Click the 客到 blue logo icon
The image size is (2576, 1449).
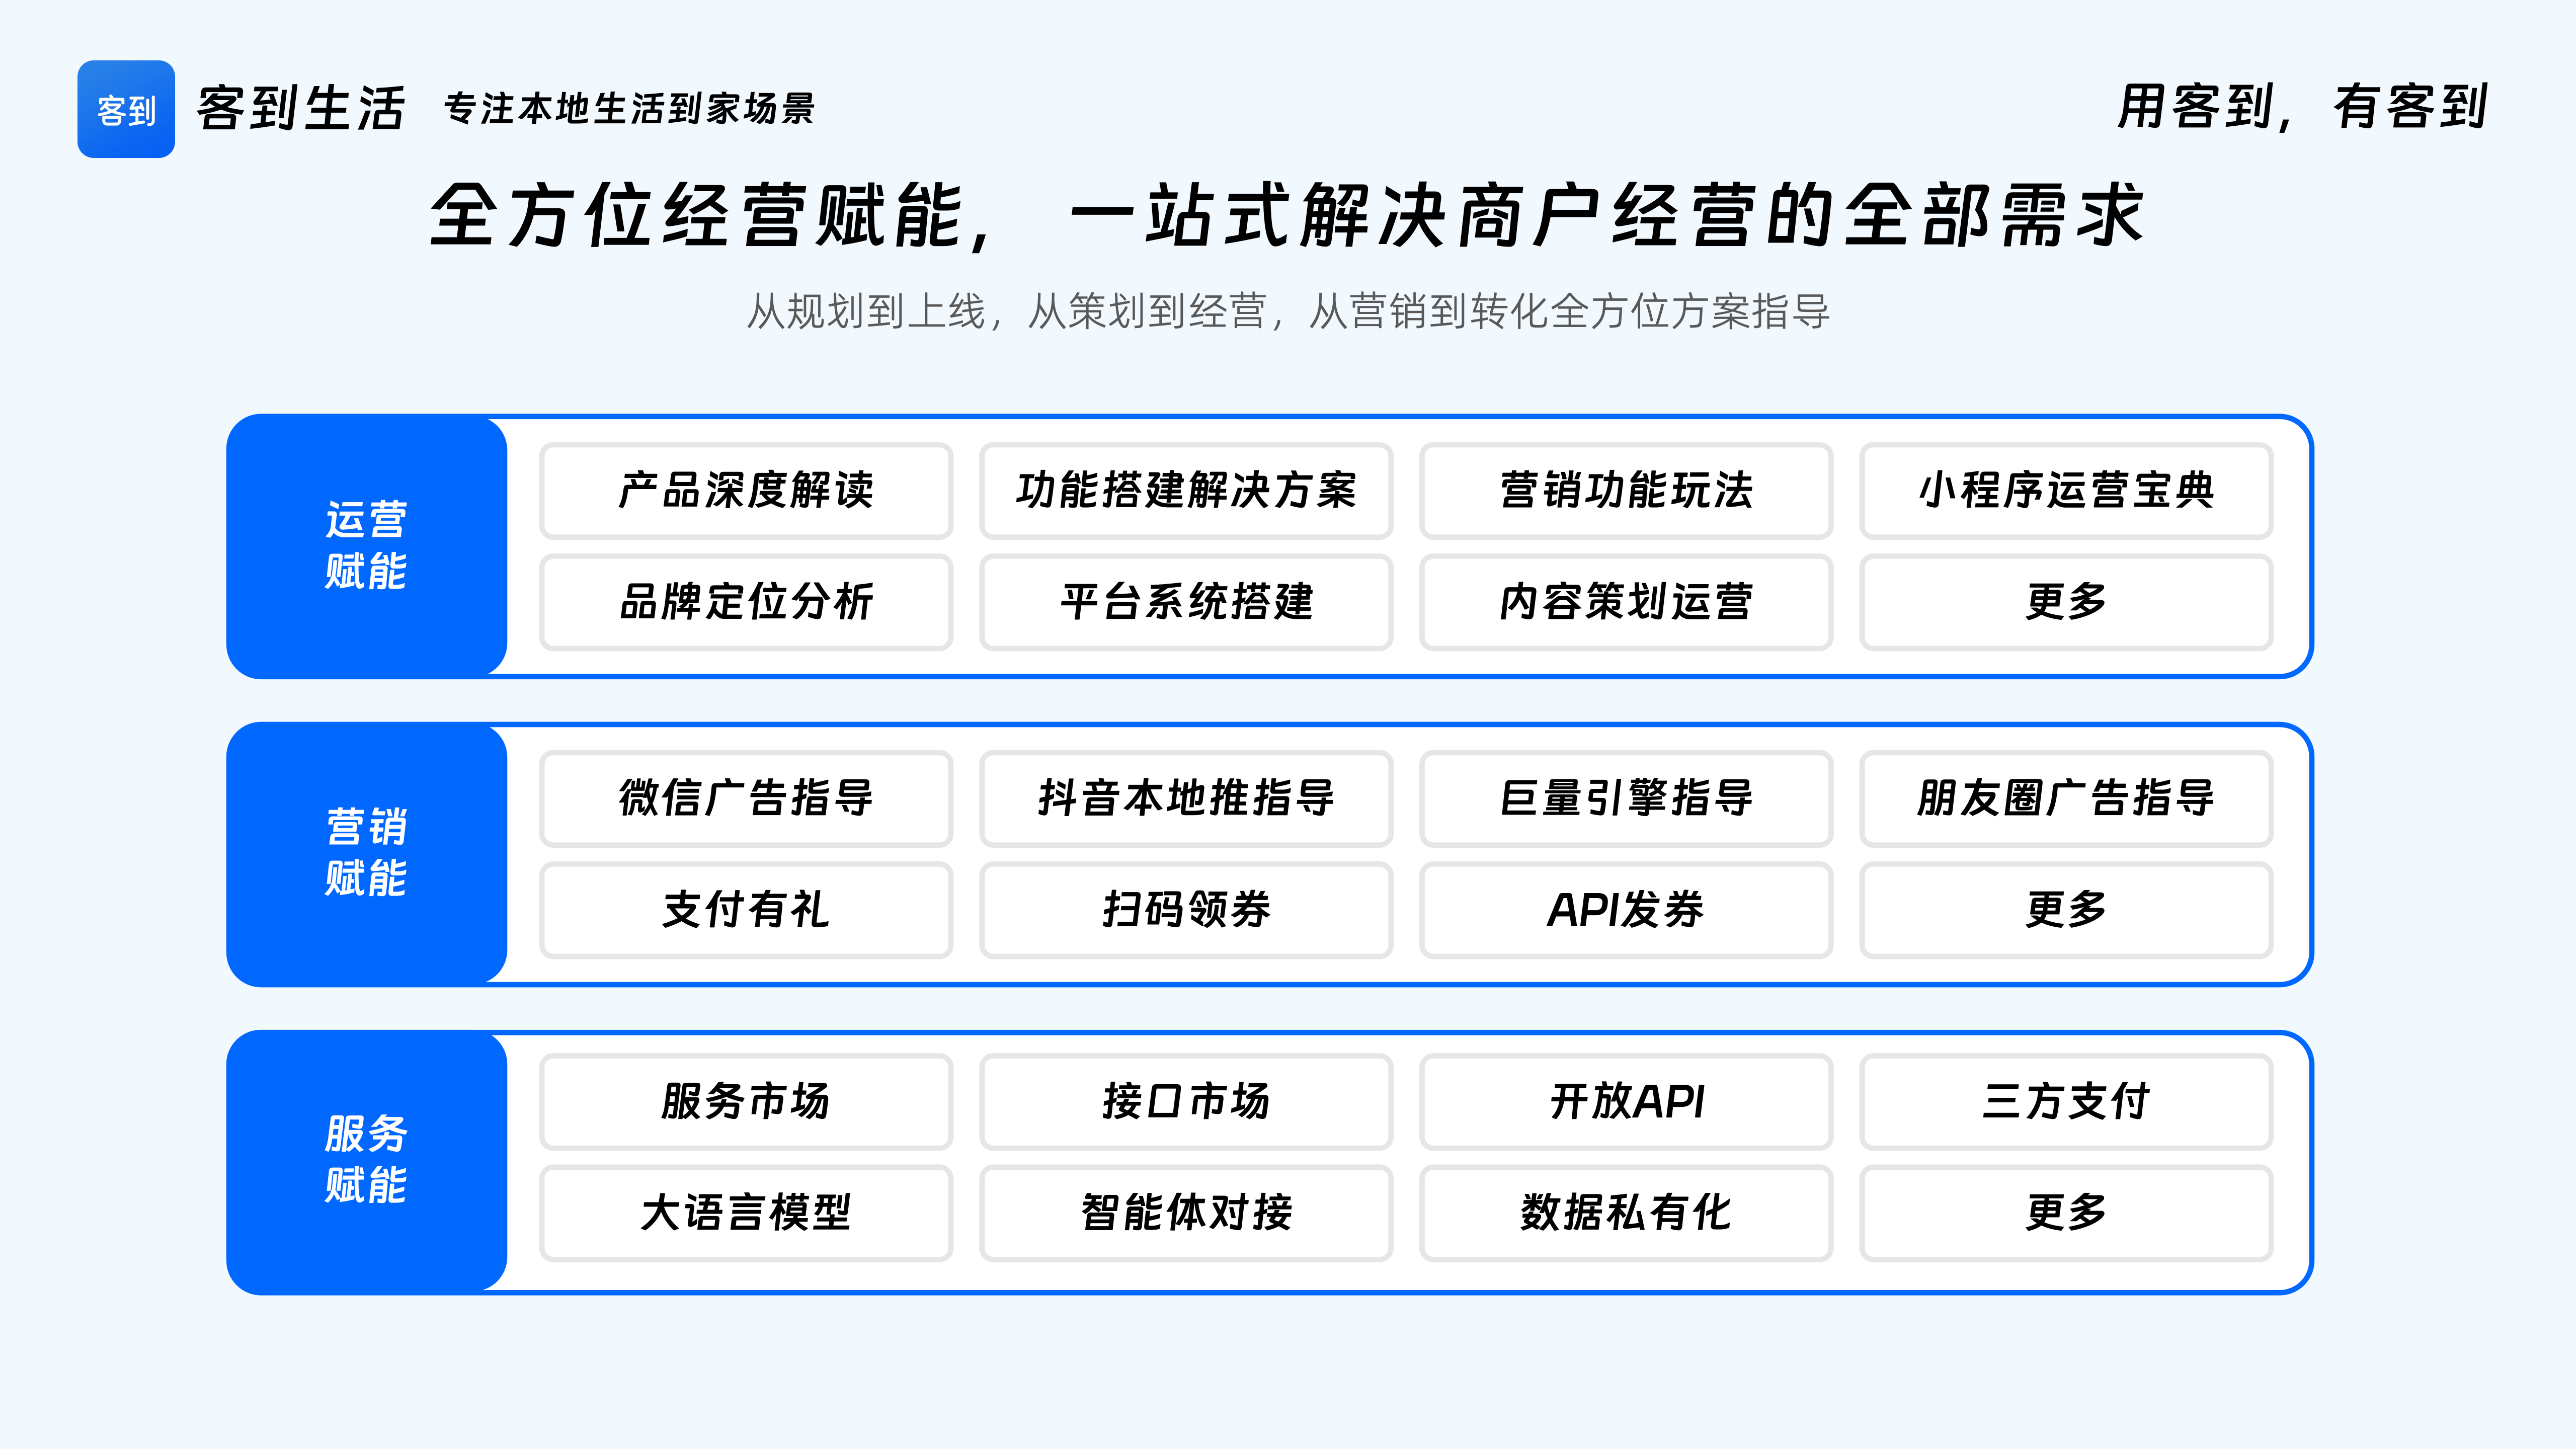point(126,109)
